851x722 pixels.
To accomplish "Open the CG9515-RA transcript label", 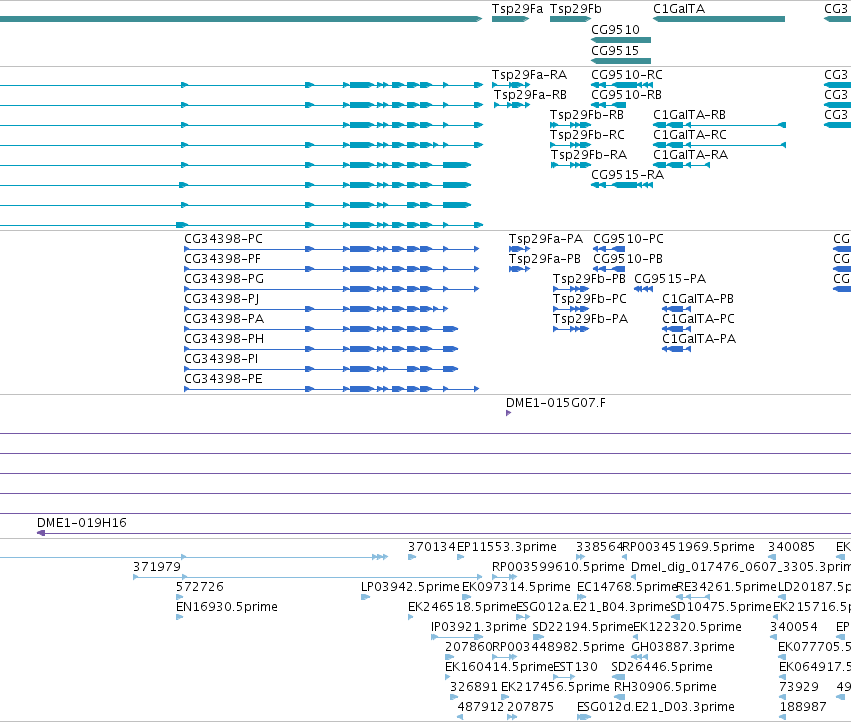I will pyautogui.click(x=627, y=174).
